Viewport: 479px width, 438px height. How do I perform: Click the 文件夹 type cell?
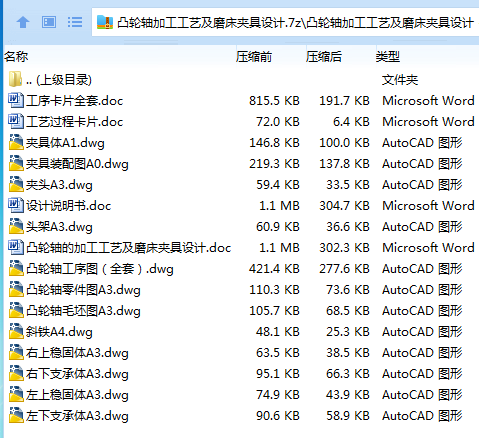(400, 80)
